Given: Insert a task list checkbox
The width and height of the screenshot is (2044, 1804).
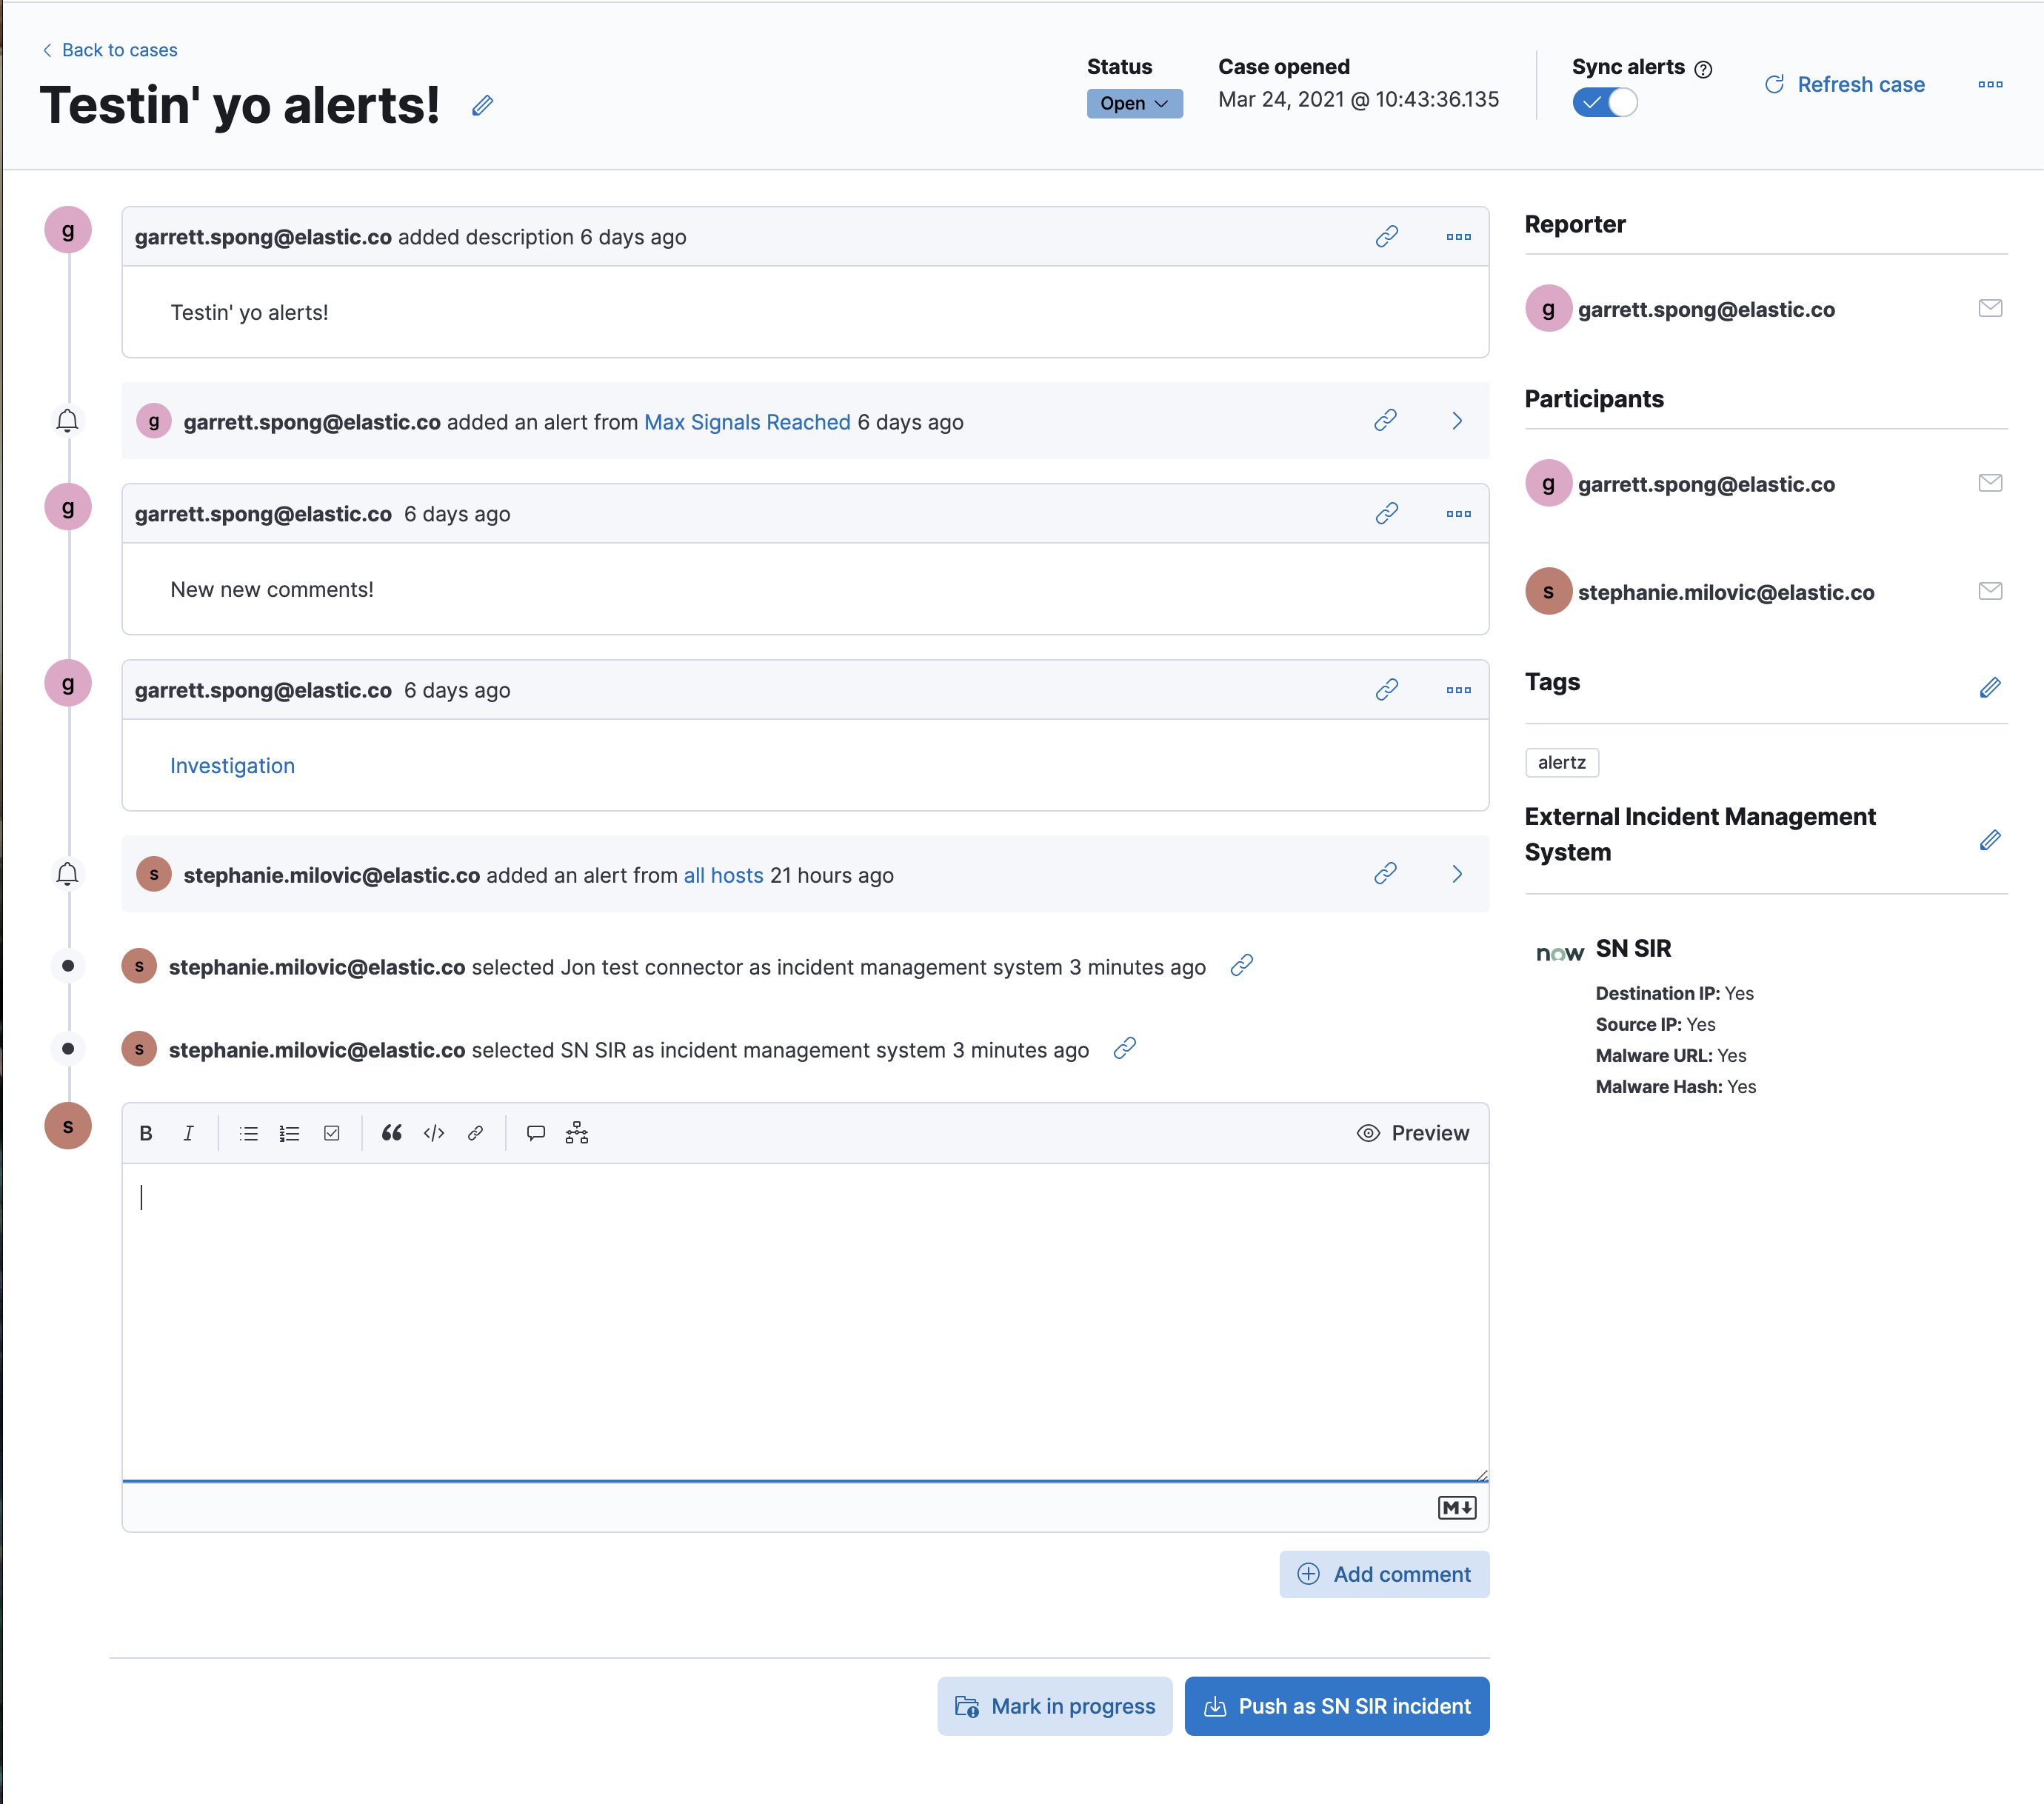Looking at the screenshot, I should tap(332, 1133).
